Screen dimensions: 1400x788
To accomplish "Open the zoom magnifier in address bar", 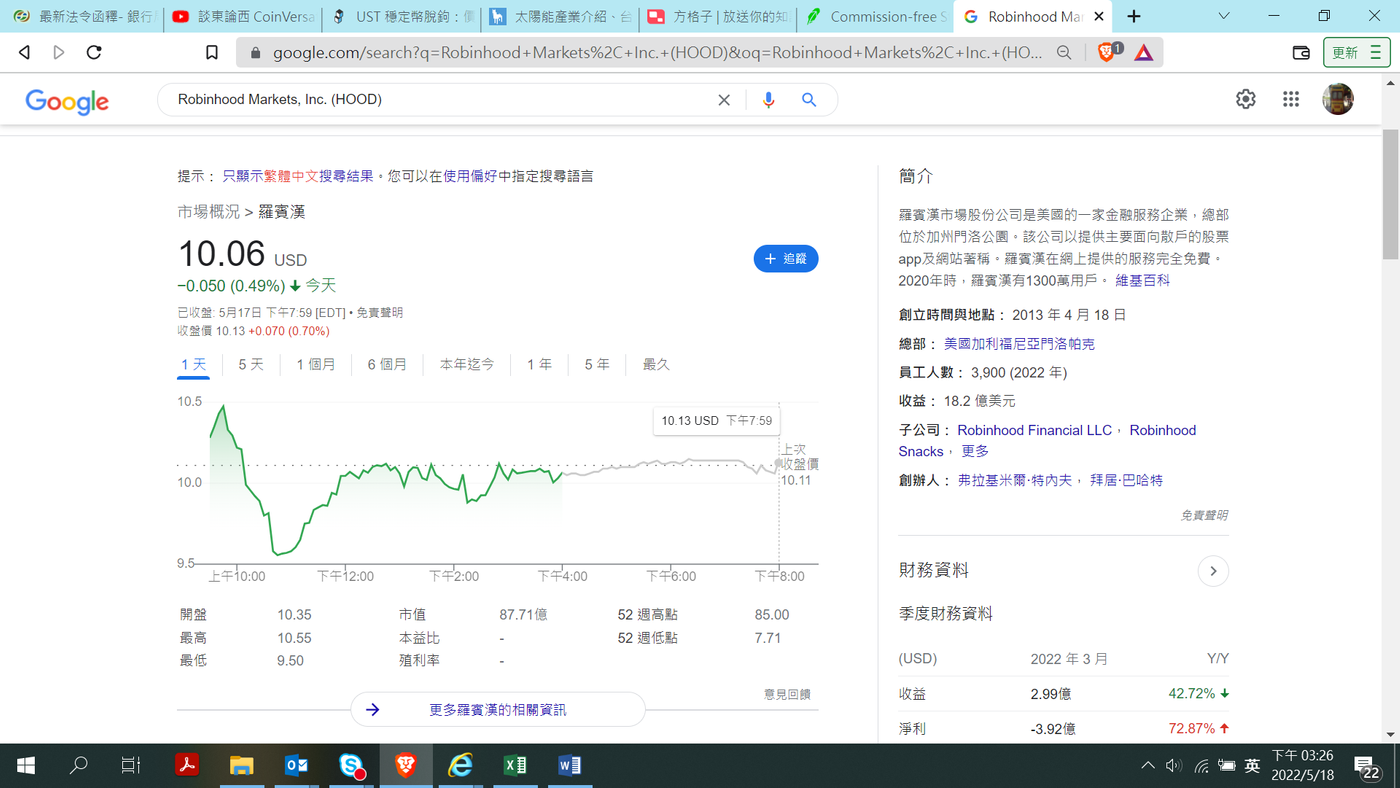I will (x=1064, y=53).
